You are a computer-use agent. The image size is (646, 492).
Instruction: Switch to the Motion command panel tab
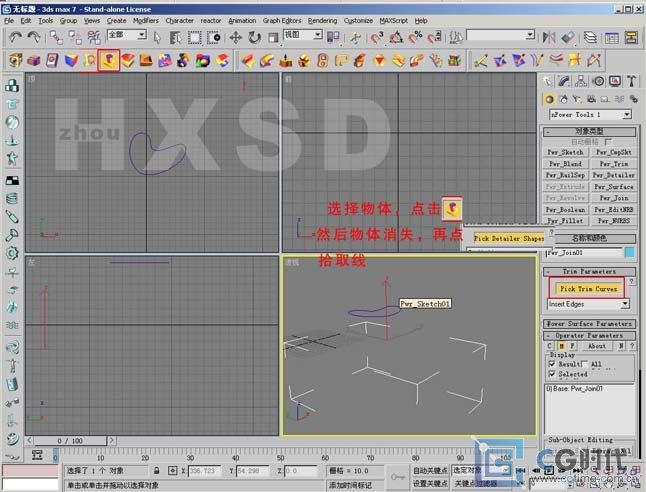pyautogui.click(x=598, y=81)
